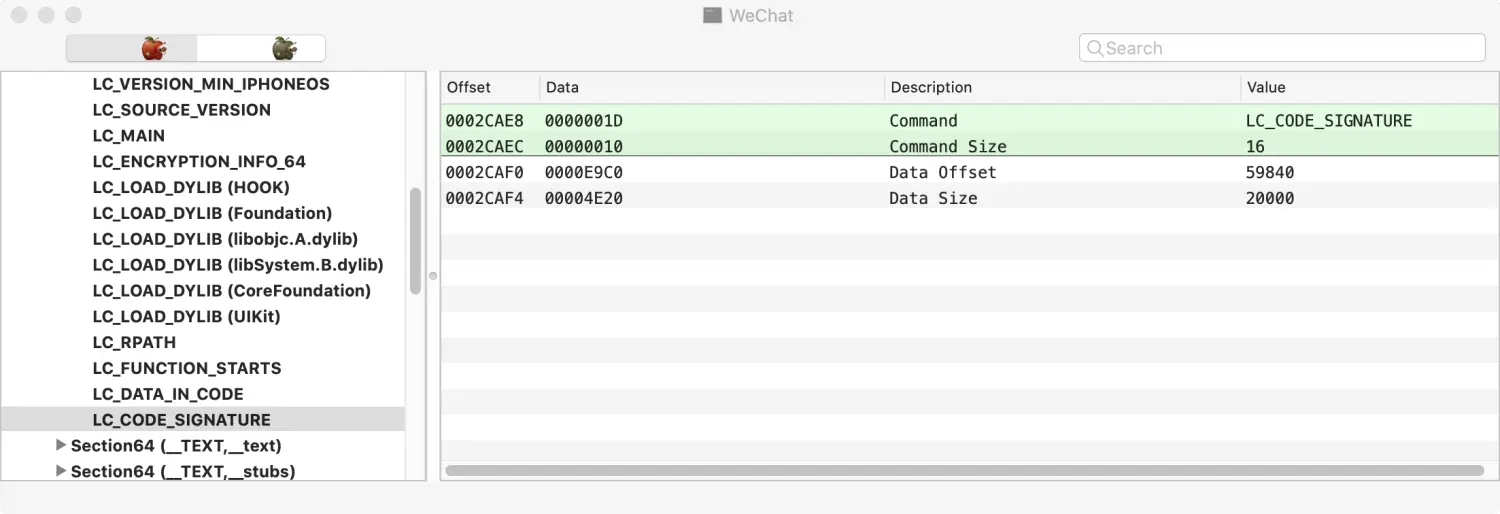This screenshot has height=514, width=1500.
Task: Click the magnifying glass search icon
Action: pos(1095,48)
